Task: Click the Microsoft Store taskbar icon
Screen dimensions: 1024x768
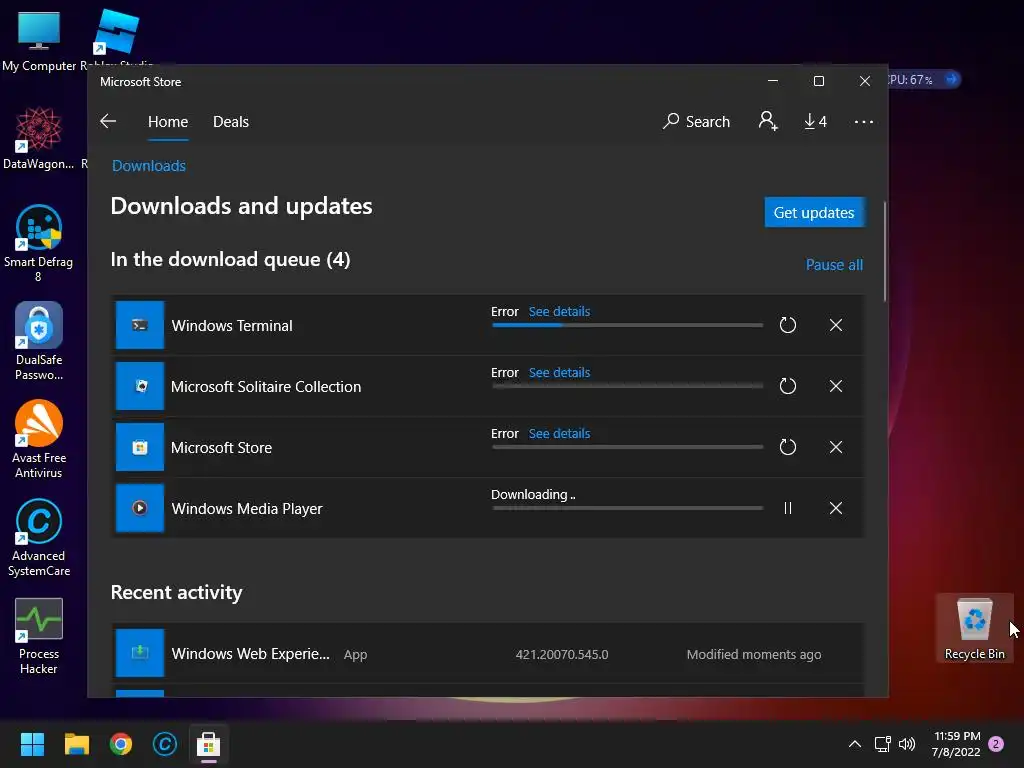Action: coord(208,744)
